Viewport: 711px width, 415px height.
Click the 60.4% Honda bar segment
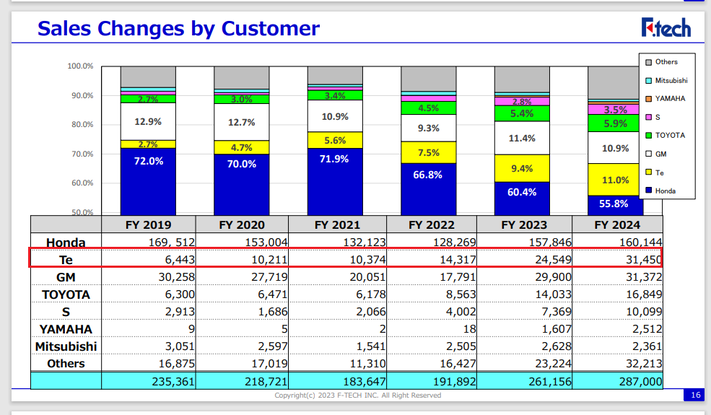point(522,199)
